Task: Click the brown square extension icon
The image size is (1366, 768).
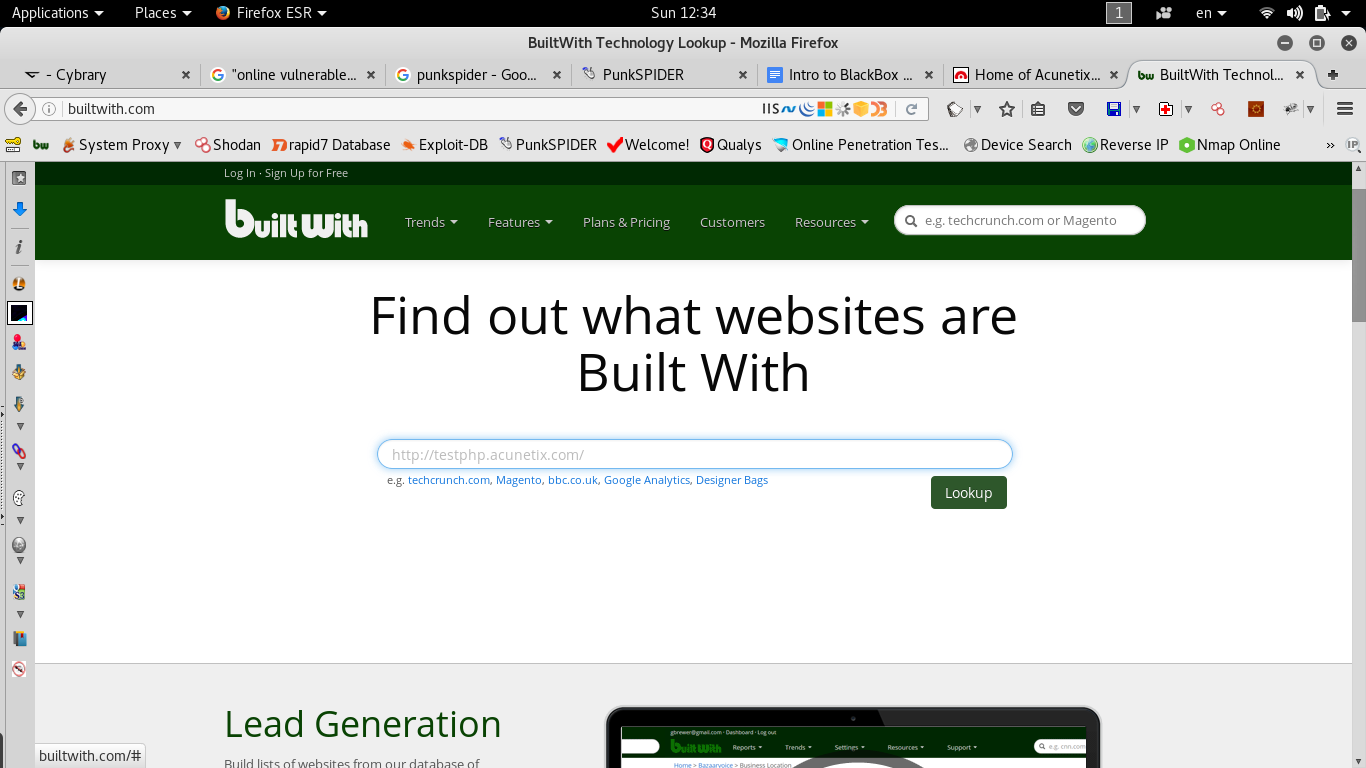Action: 1256,109
